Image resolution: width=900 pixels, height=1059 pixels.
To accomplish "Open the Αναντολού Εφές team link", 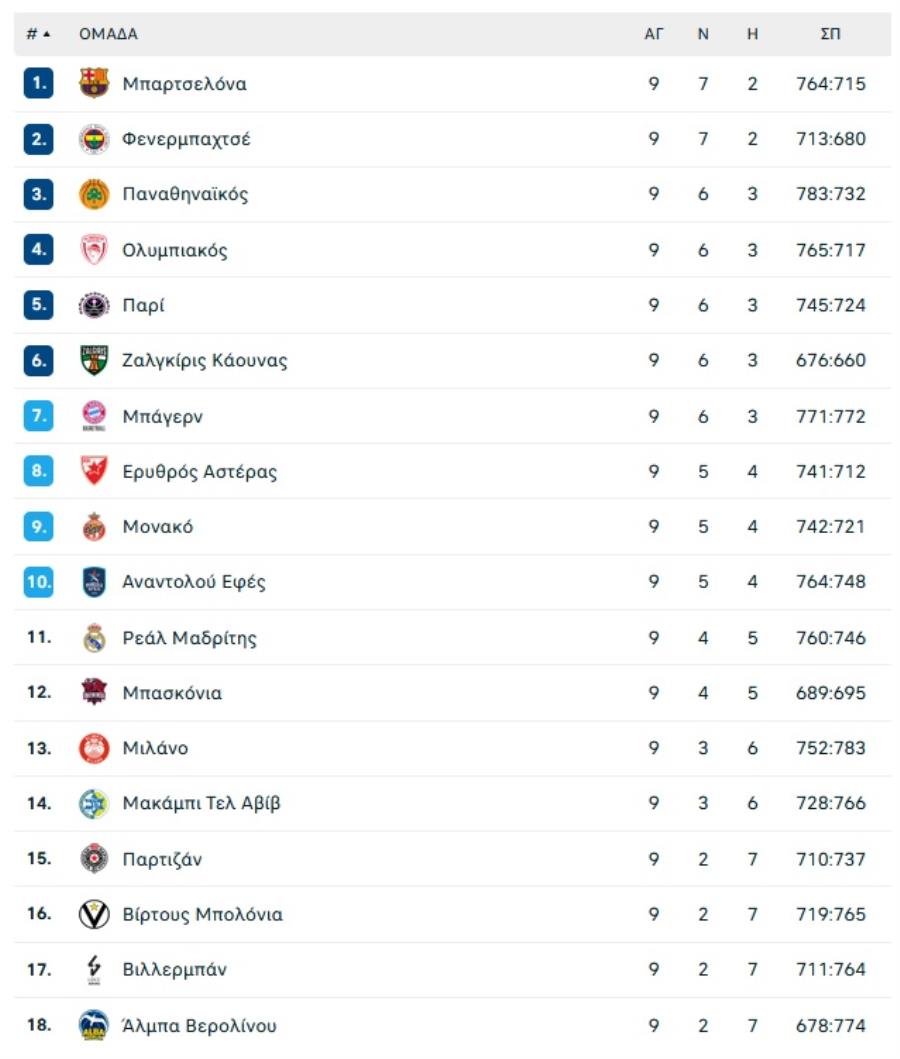I will [194, 582].
